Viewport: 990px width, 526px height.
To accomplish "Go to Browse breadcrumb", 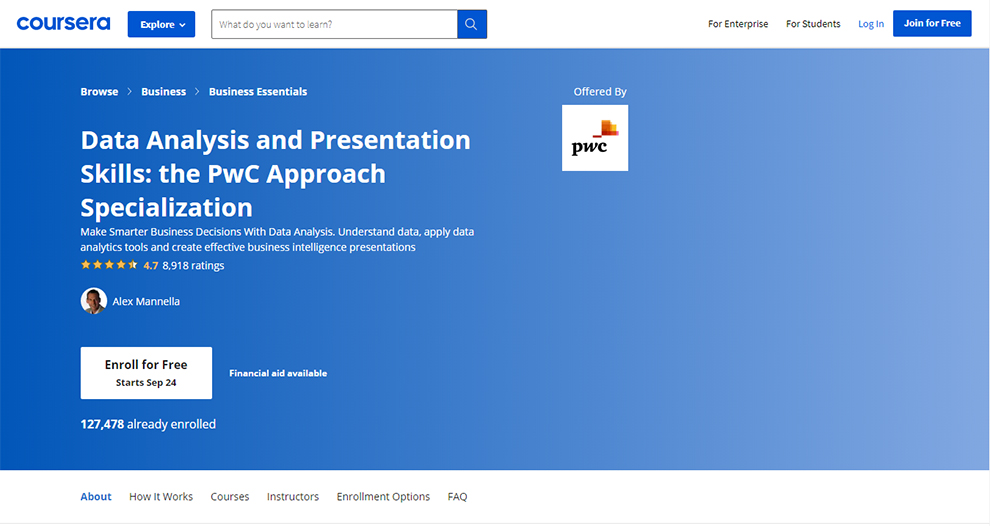I will click(x=99, y=92).
